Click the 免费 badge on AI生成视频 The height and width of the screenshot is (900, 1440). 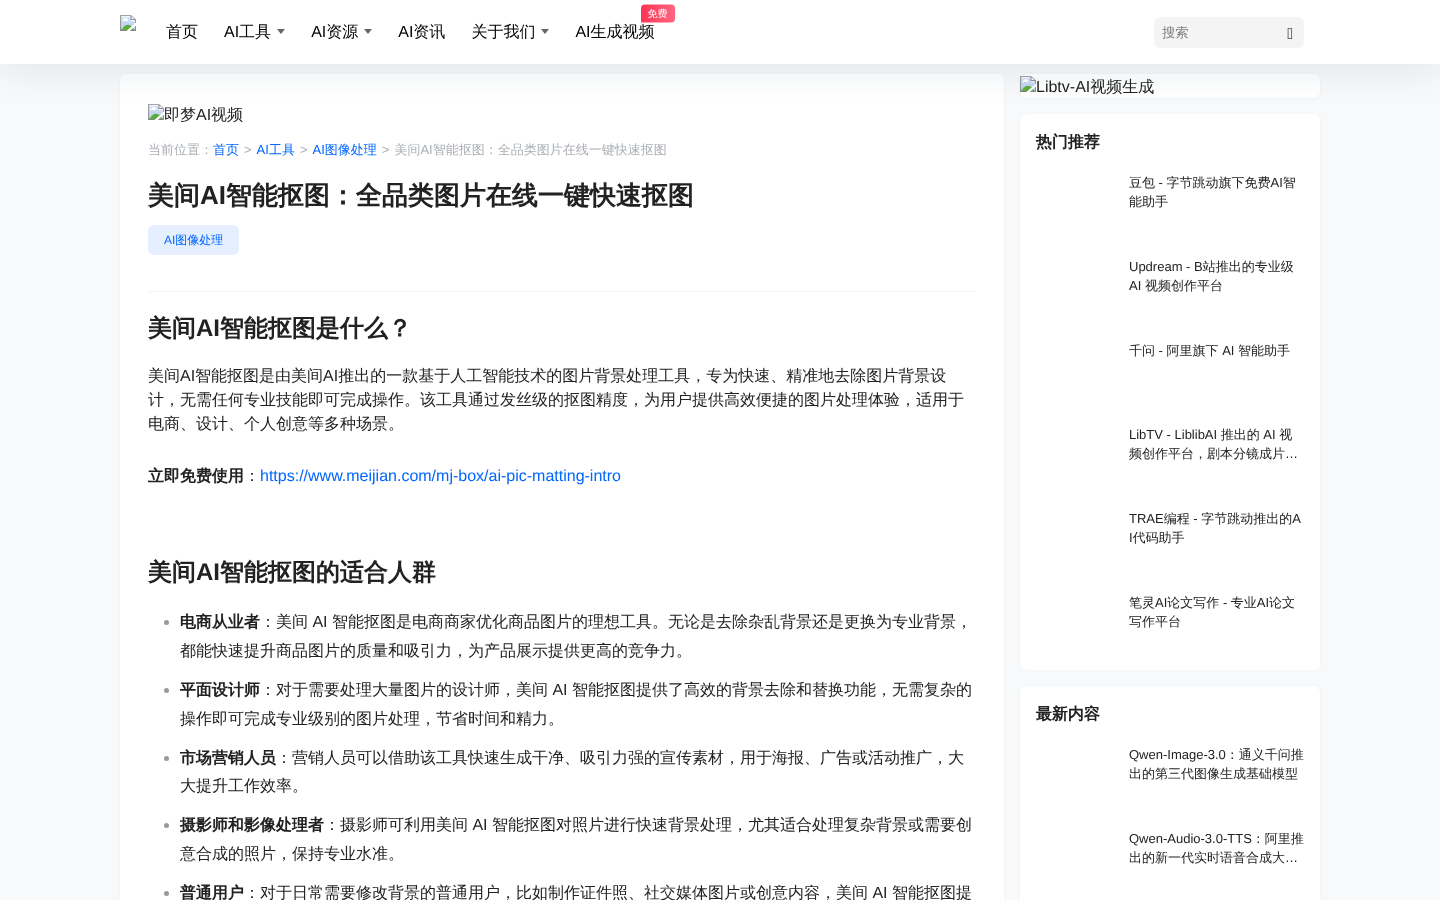click(x=658, y=13)
